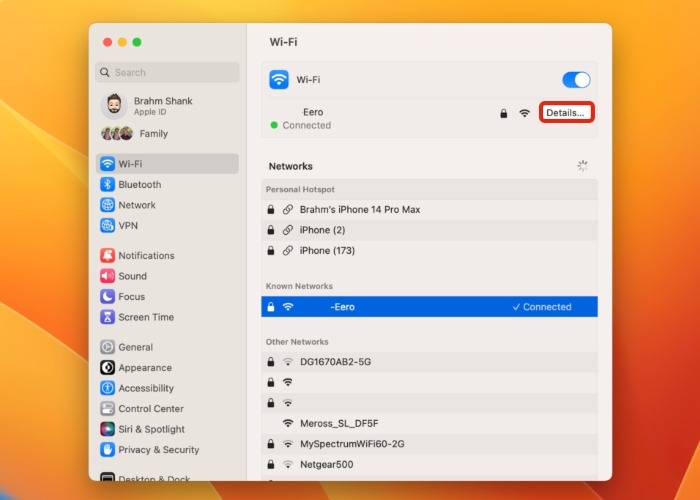Open the VPN settings pane
The width and height of the screenshot is (700, 500).
pos(127,226)
